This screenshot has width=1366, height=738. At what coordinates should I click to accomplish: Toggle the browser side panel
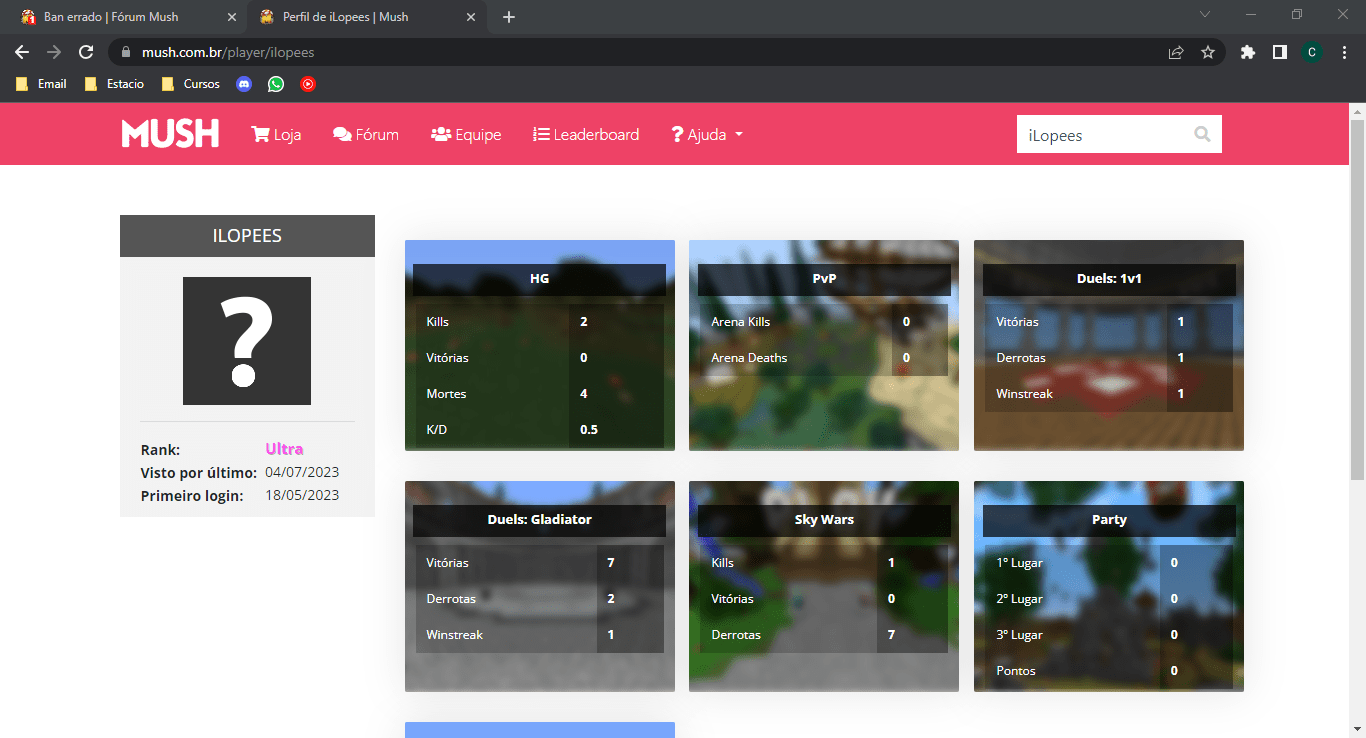[1279, 52]
